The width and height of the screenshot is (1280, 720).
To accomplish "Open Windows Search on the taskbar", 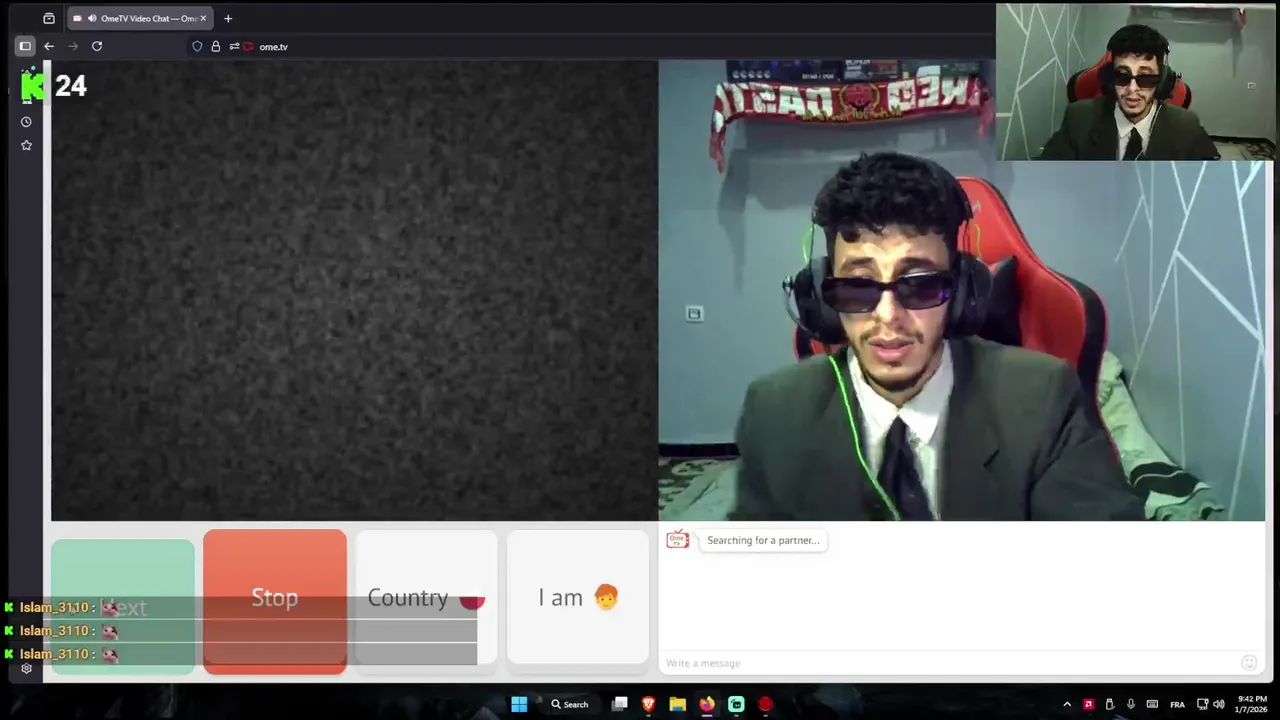I will coord(570,704).
